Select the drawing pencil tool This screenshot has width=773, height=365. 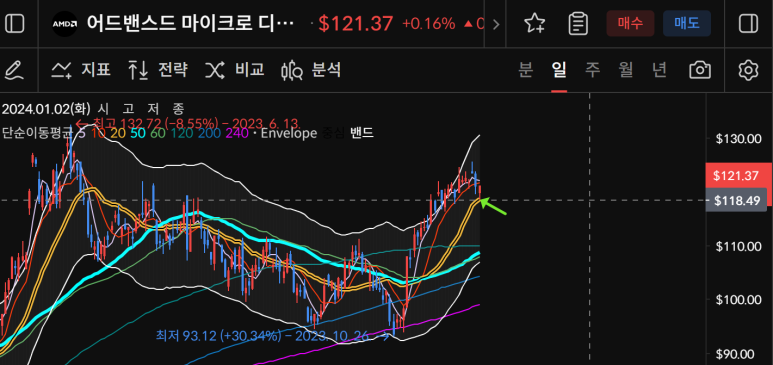pos(14,71)
